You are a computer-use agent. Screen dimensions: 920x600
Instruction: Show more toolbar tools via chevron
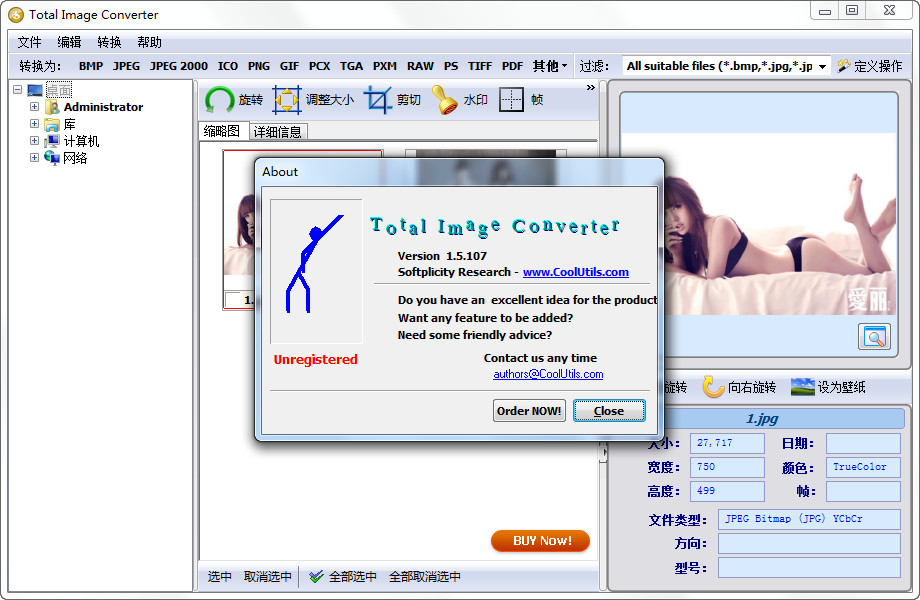pos(590,87)
